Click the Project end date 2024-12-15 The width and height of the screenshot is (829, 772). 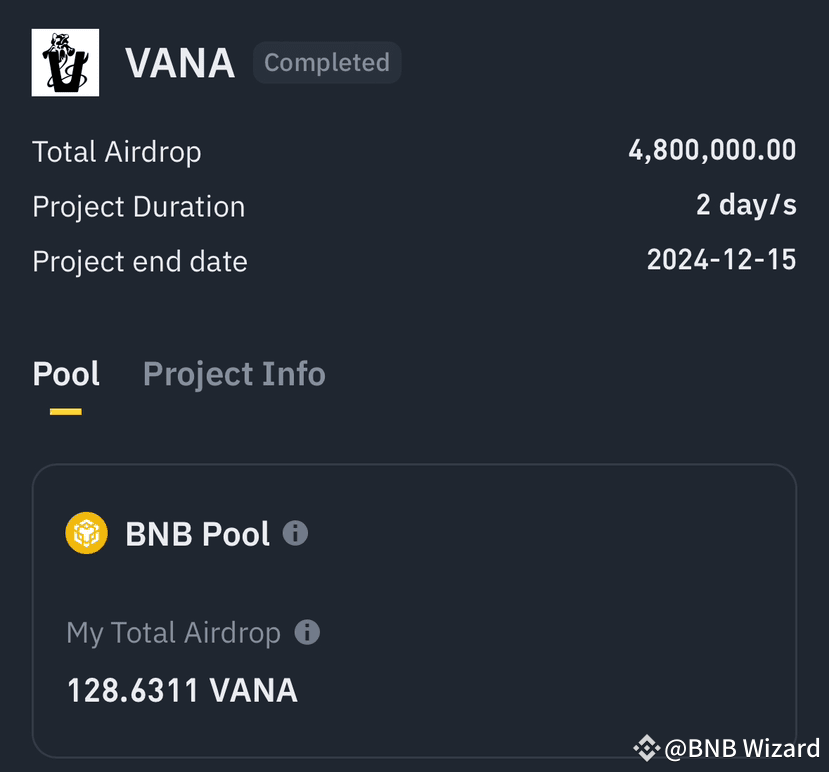pos(721,260)
